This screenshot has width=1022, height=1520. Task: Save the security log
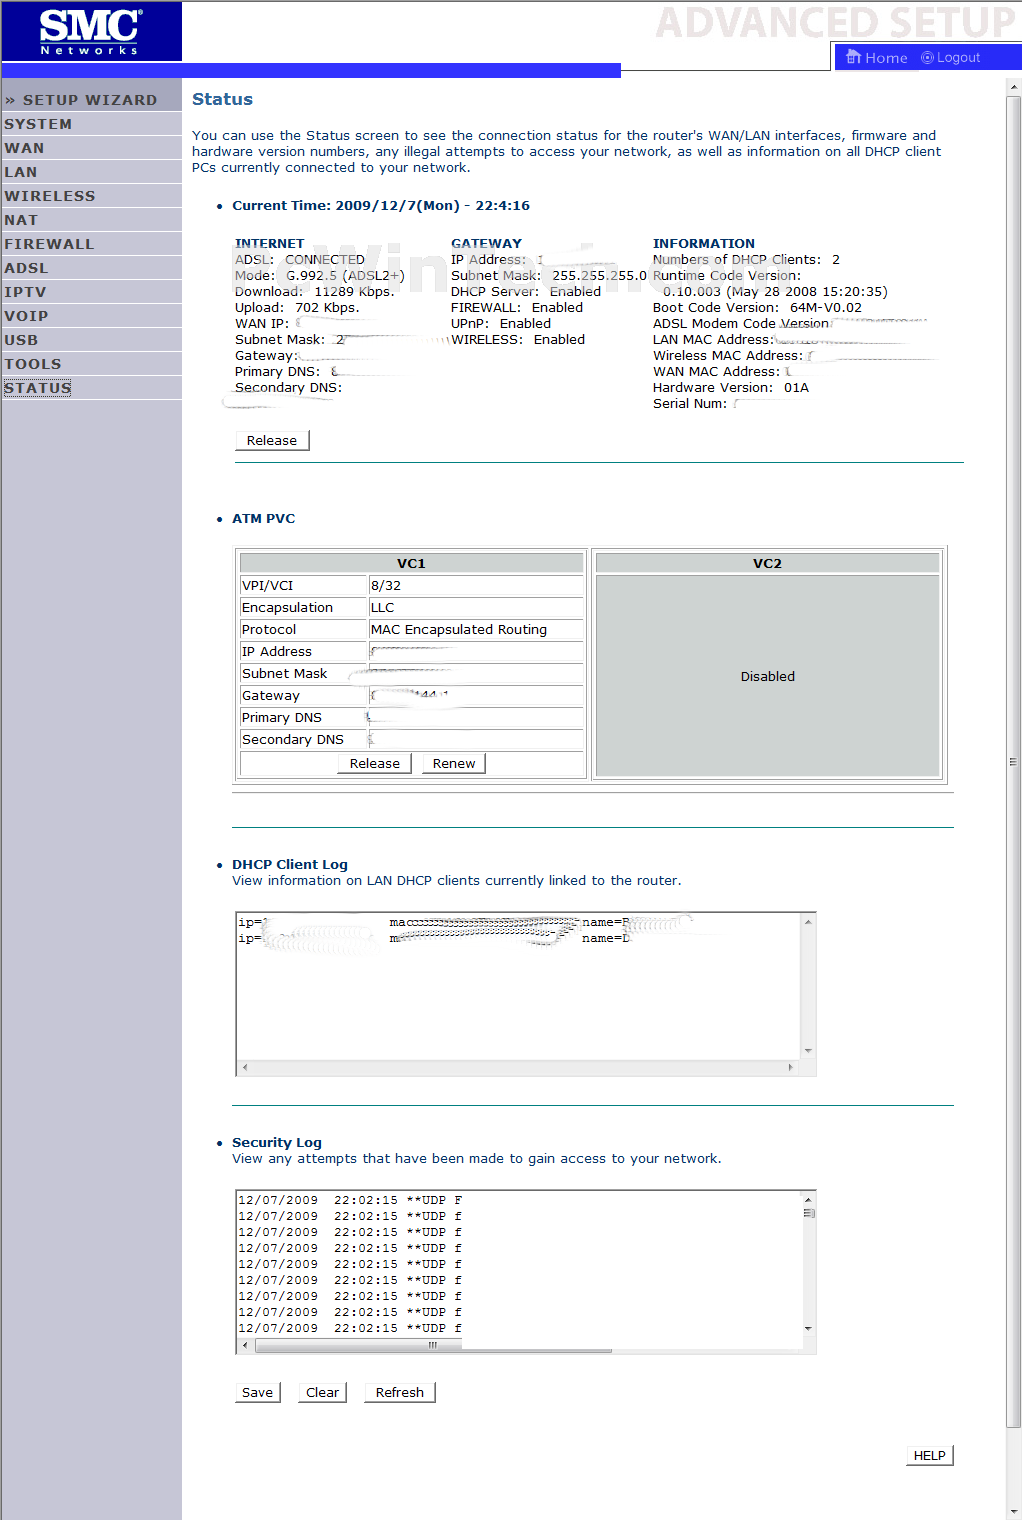pos(257,1392)
